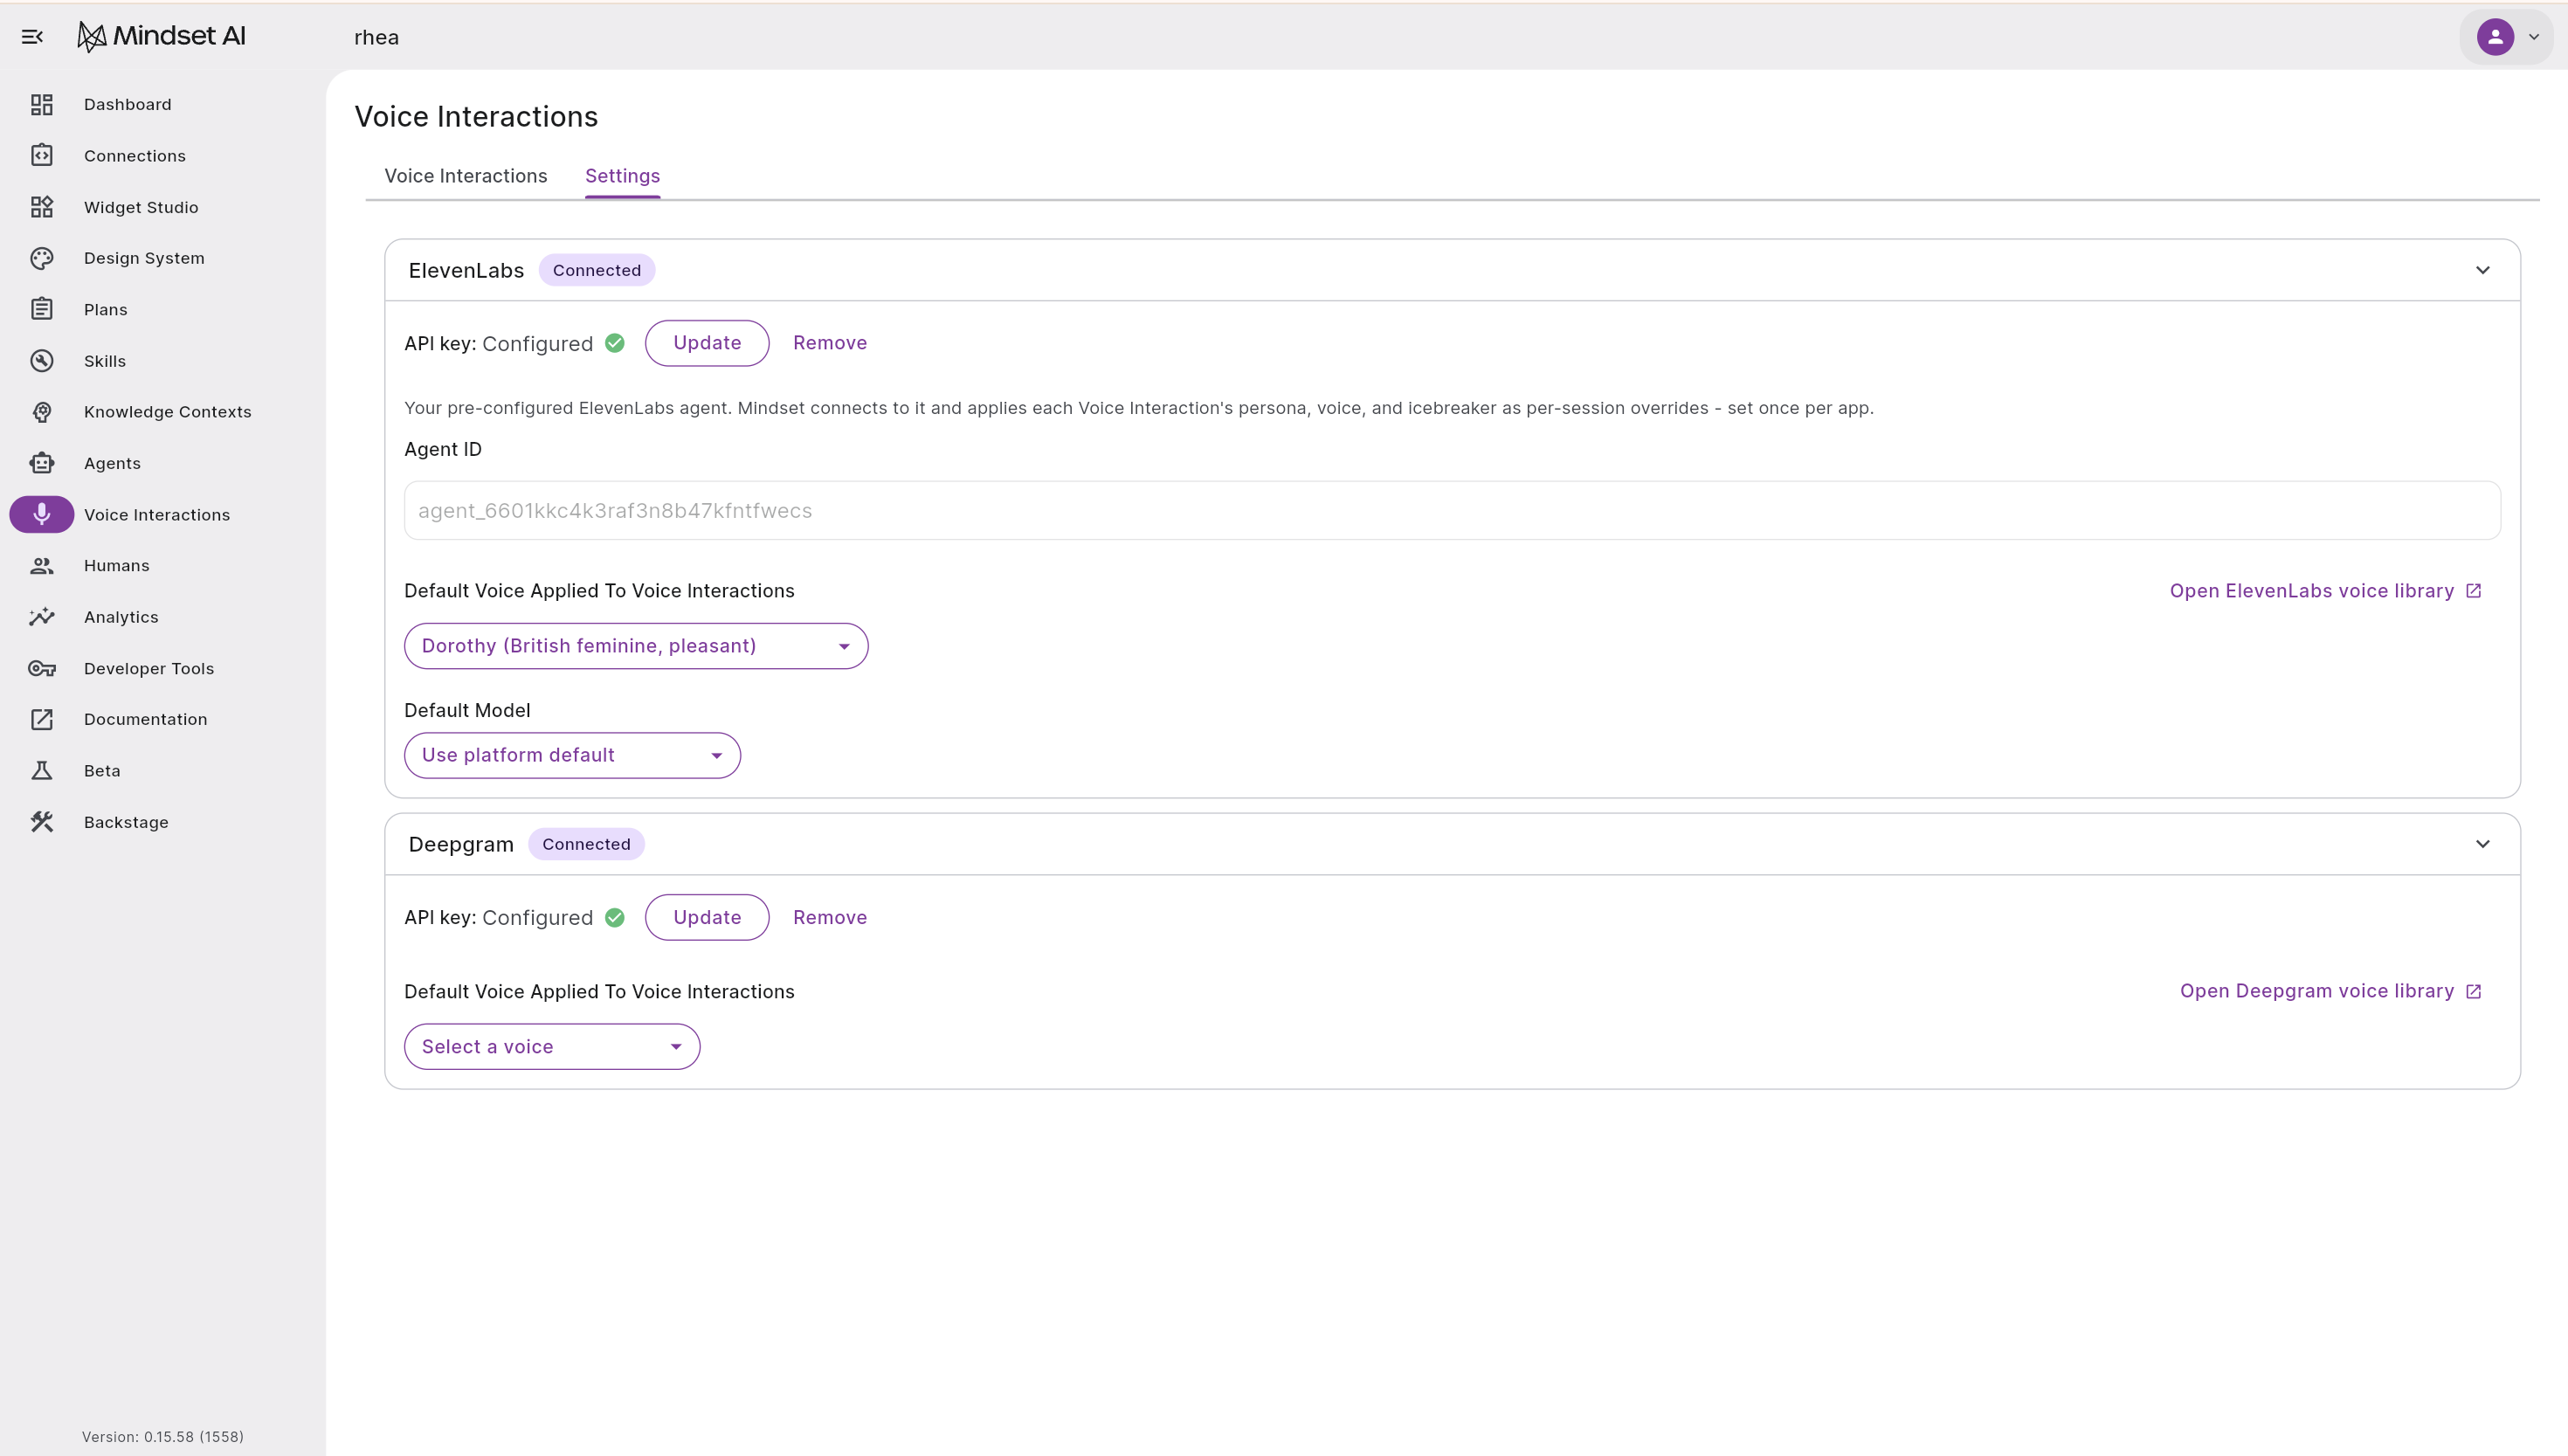Image resolution: width=2568 pixels, height=1456 pixels.
Task: Click the Deepgram Connected badge
Action: point(586,844)
